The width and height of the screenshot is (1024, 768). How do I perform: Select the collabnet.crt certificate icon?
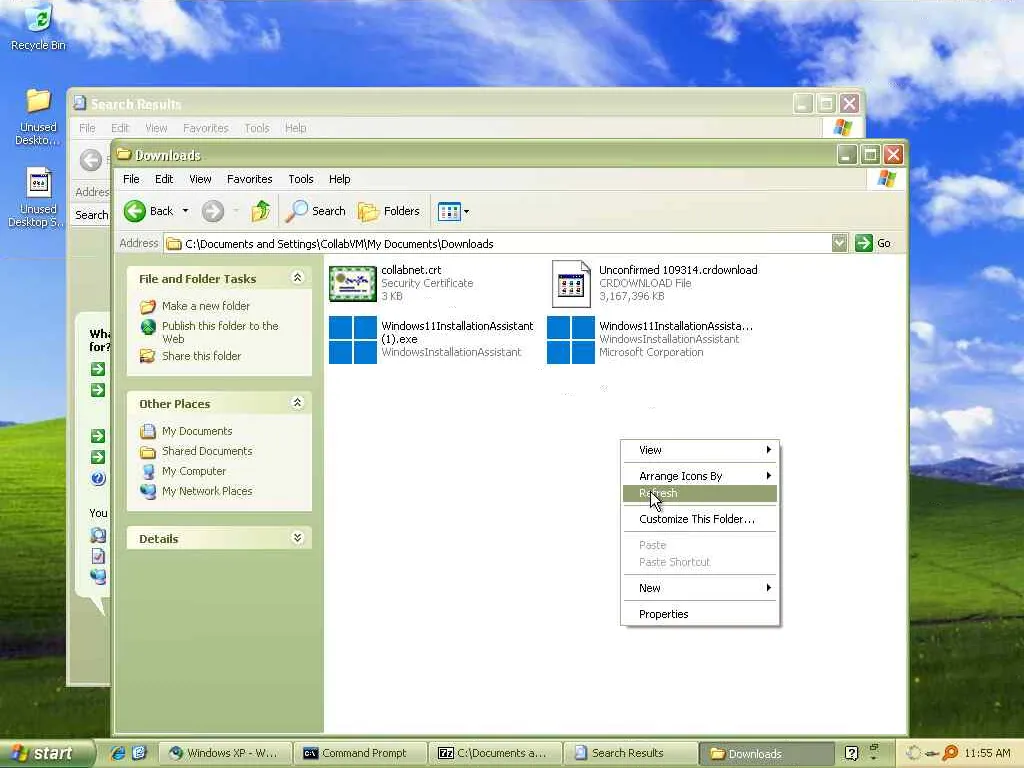(353, 283)
